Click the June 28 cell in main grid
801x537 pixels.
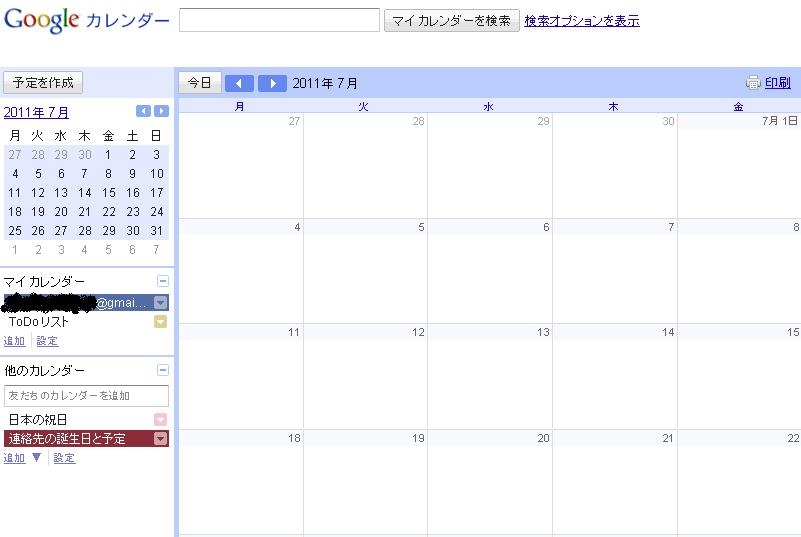tap(365, 166)
